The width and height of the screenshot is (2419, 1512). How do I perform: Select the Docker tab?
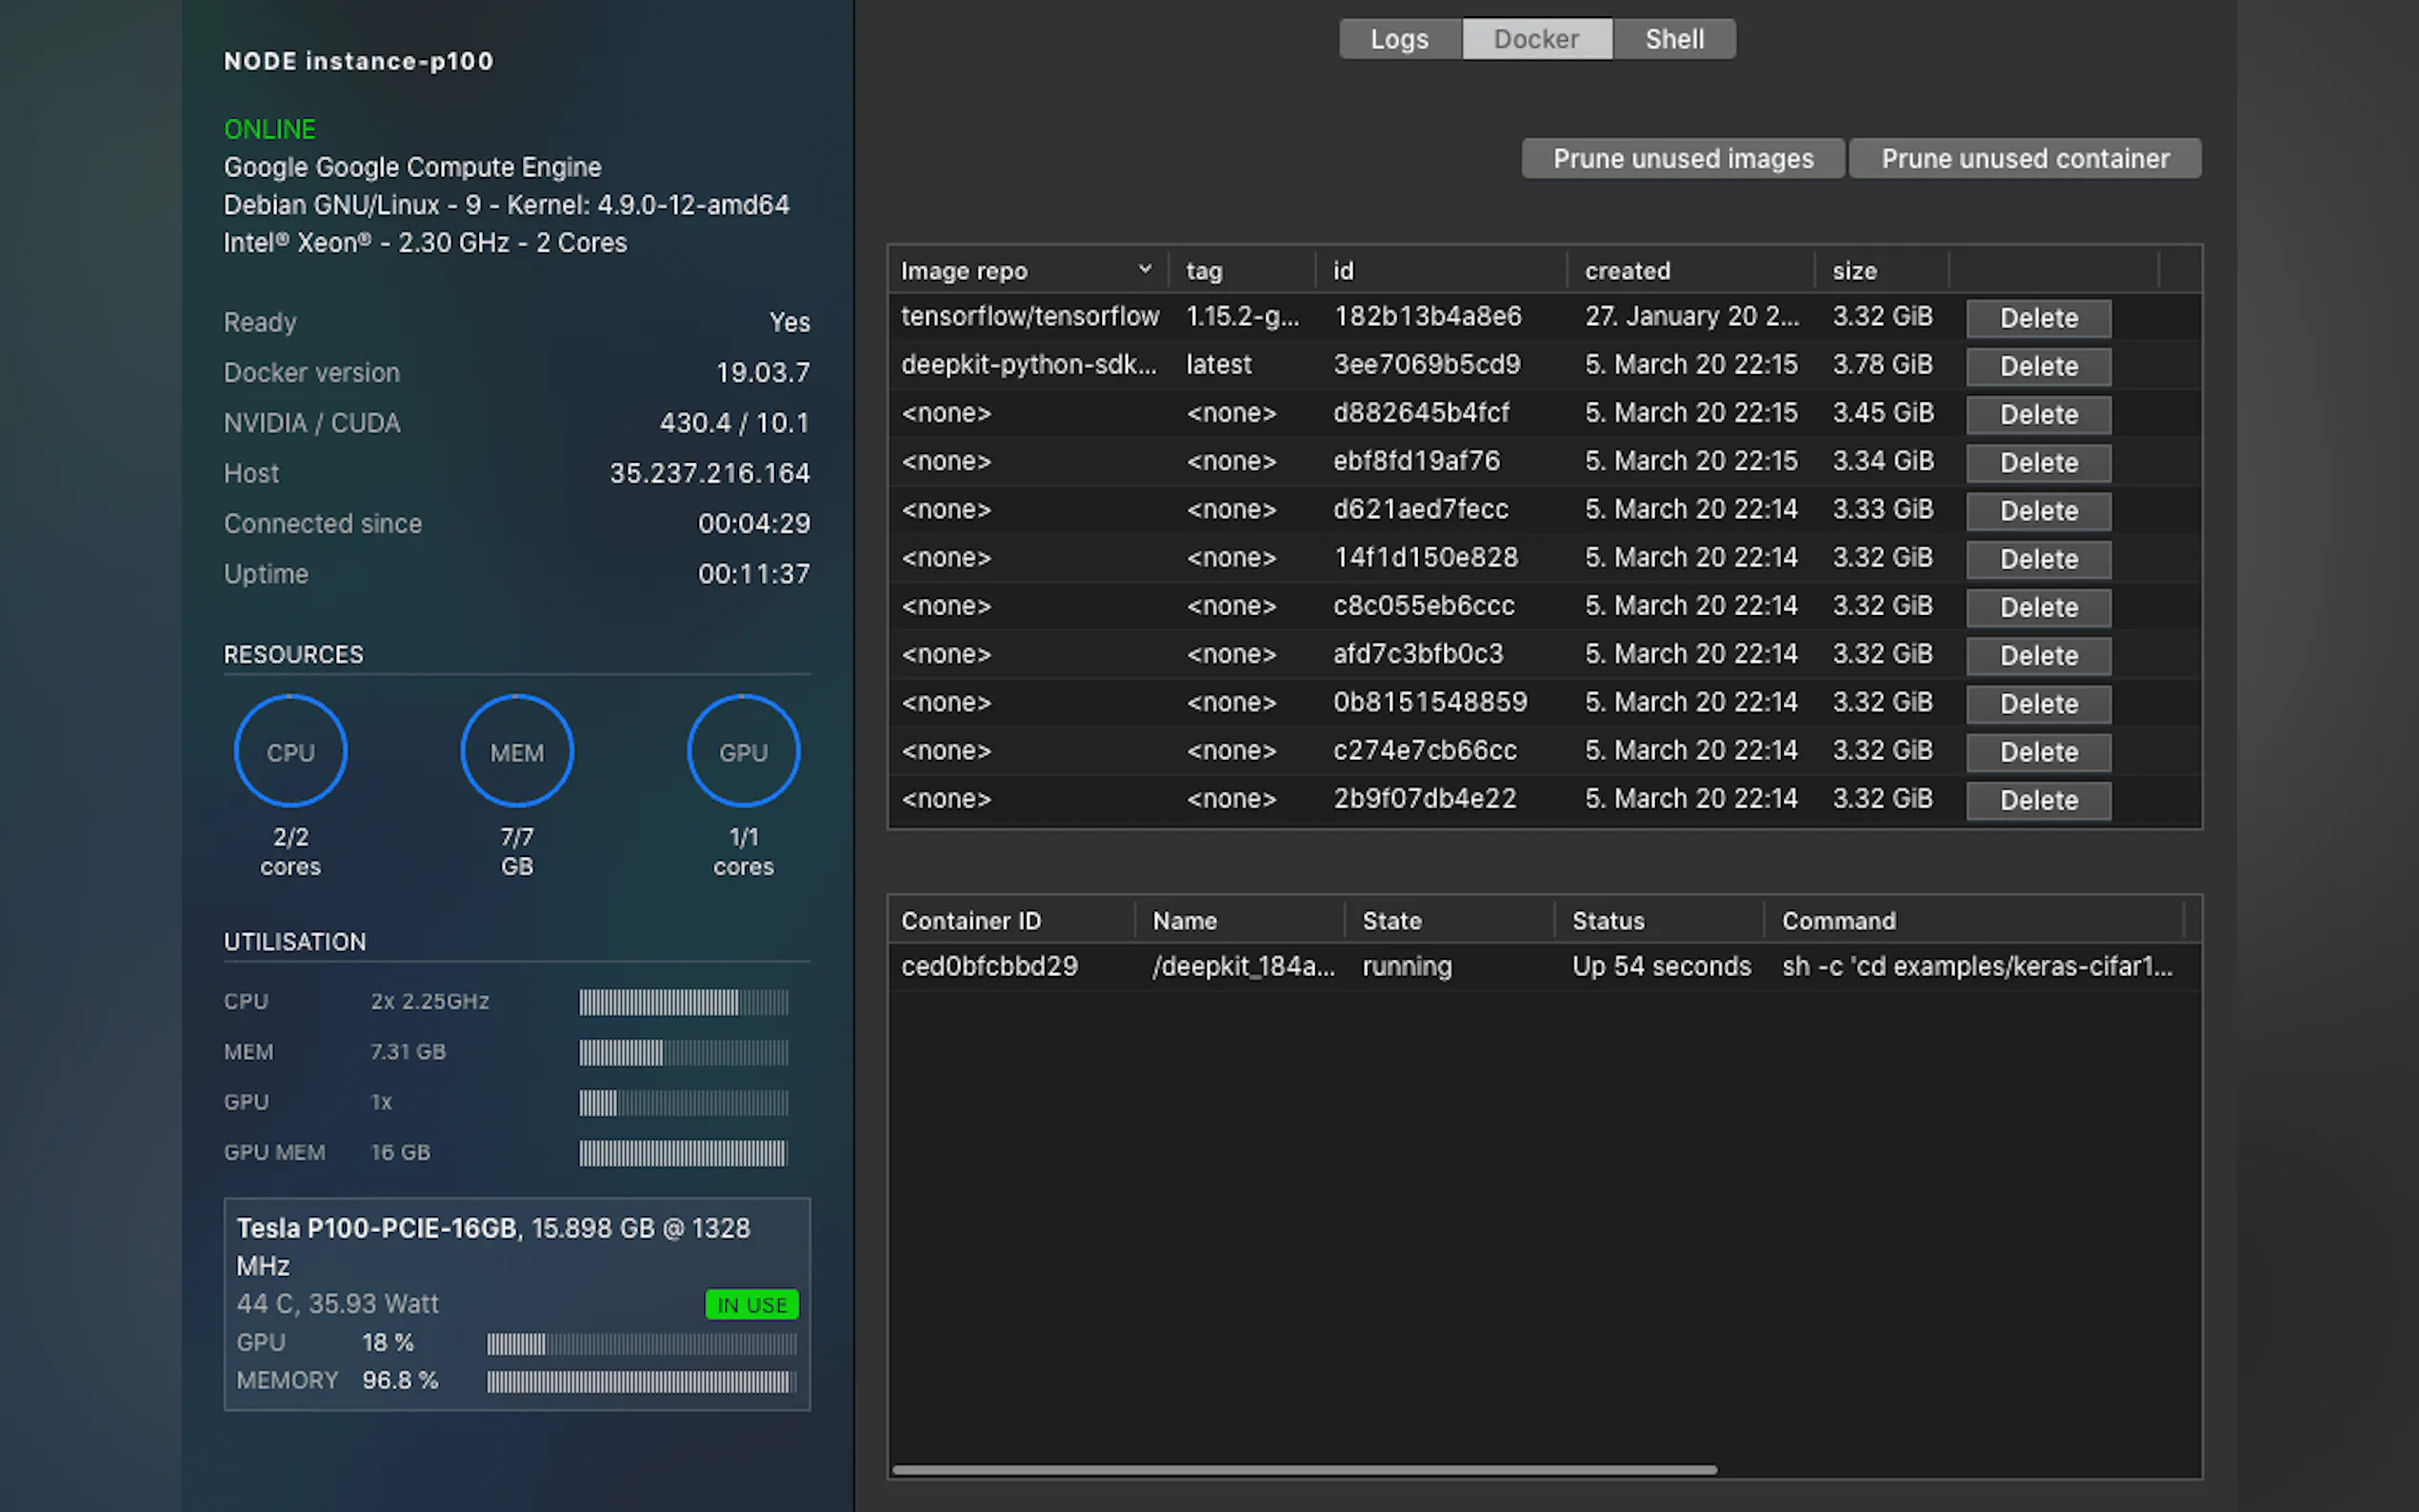[x=1536, y=39]
